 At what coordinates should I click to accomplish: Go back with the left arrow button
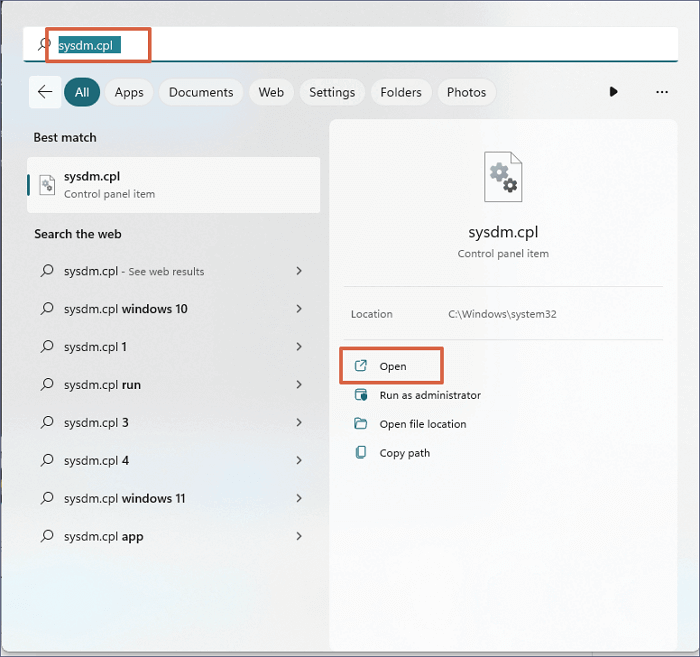[x=45, y=92]
